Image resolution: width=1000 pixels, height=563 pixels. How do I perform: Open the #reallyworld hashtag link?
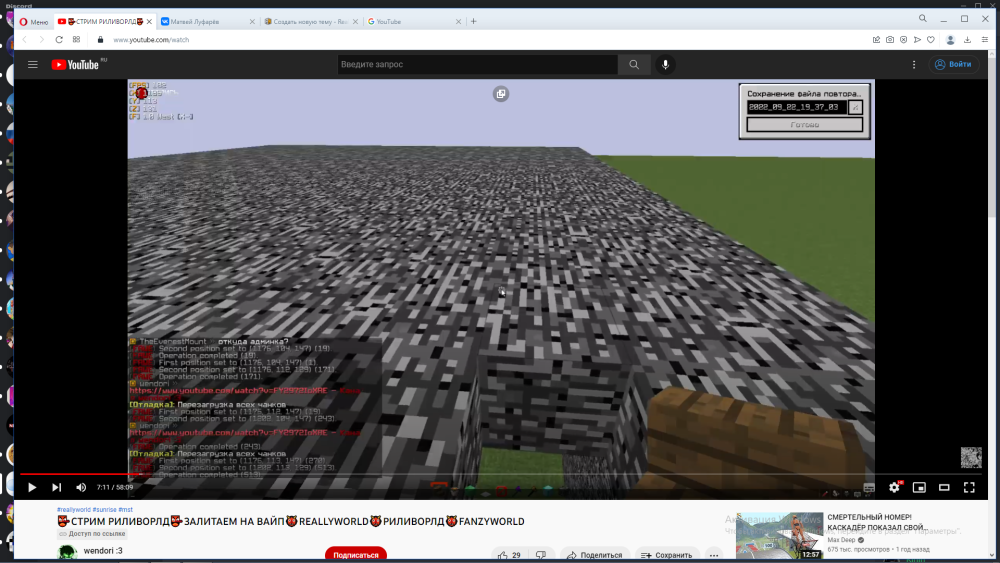coord(73,509)
